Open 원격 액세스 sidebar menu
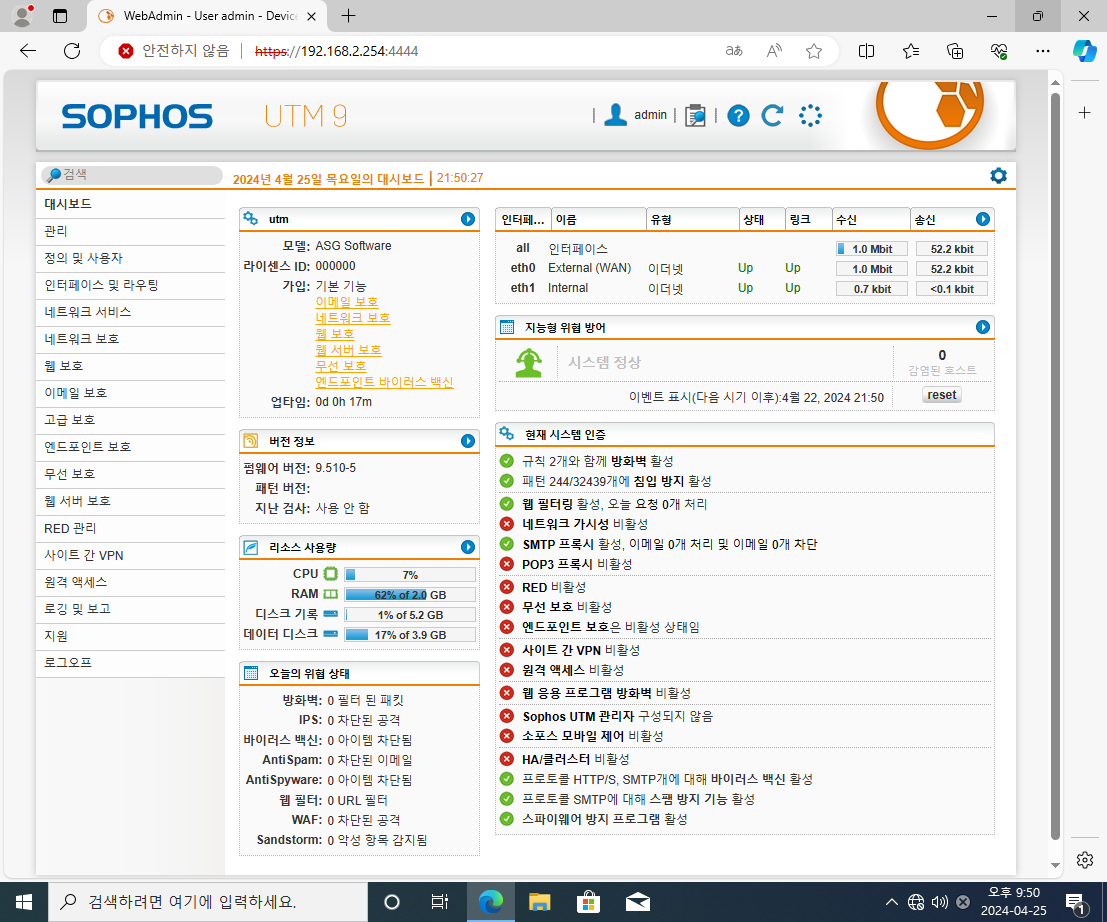This screenshot has height=922, width=1107. click(131, 582)
